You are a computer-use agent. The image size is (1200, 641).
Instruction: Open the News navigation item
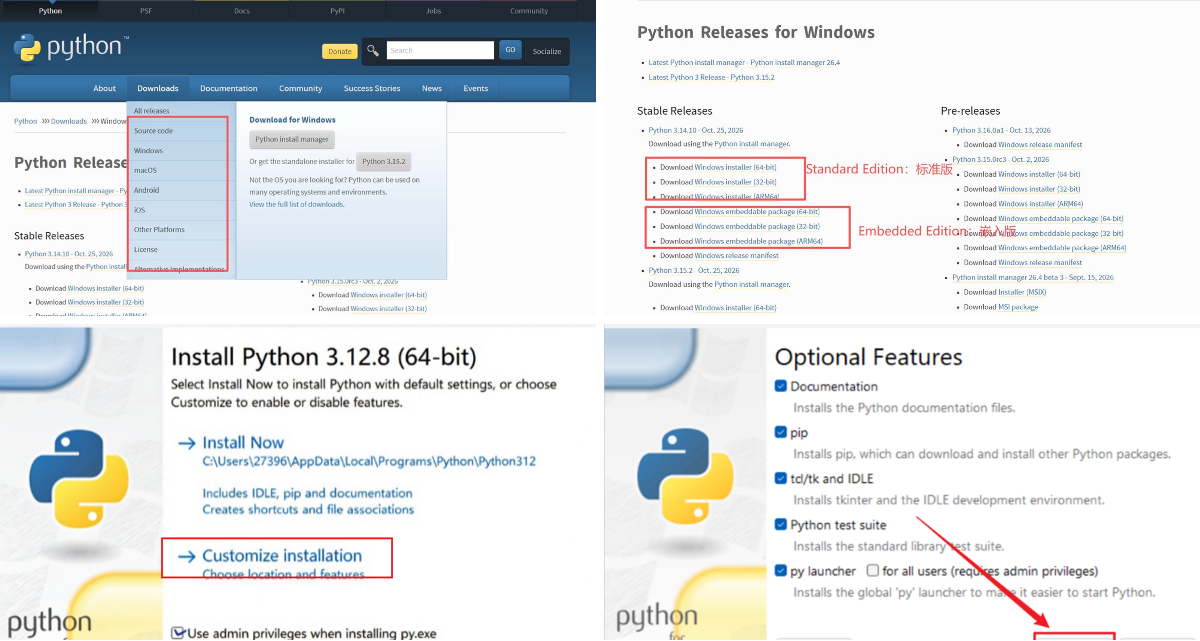432,88
